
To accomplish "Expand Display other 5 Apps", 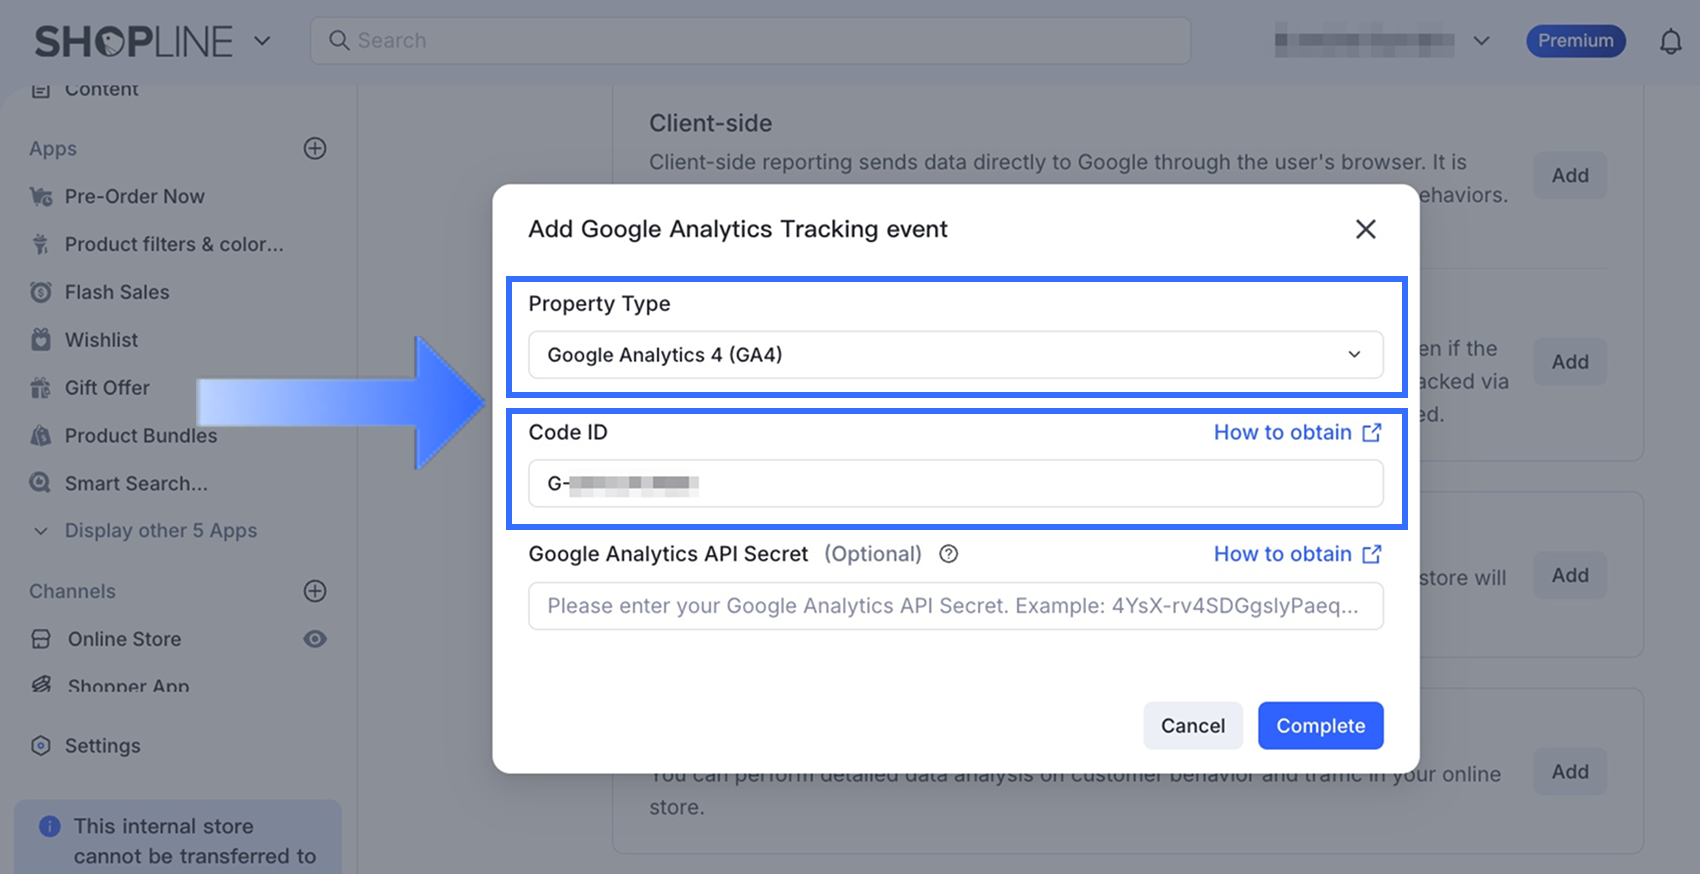I will 160,531.
